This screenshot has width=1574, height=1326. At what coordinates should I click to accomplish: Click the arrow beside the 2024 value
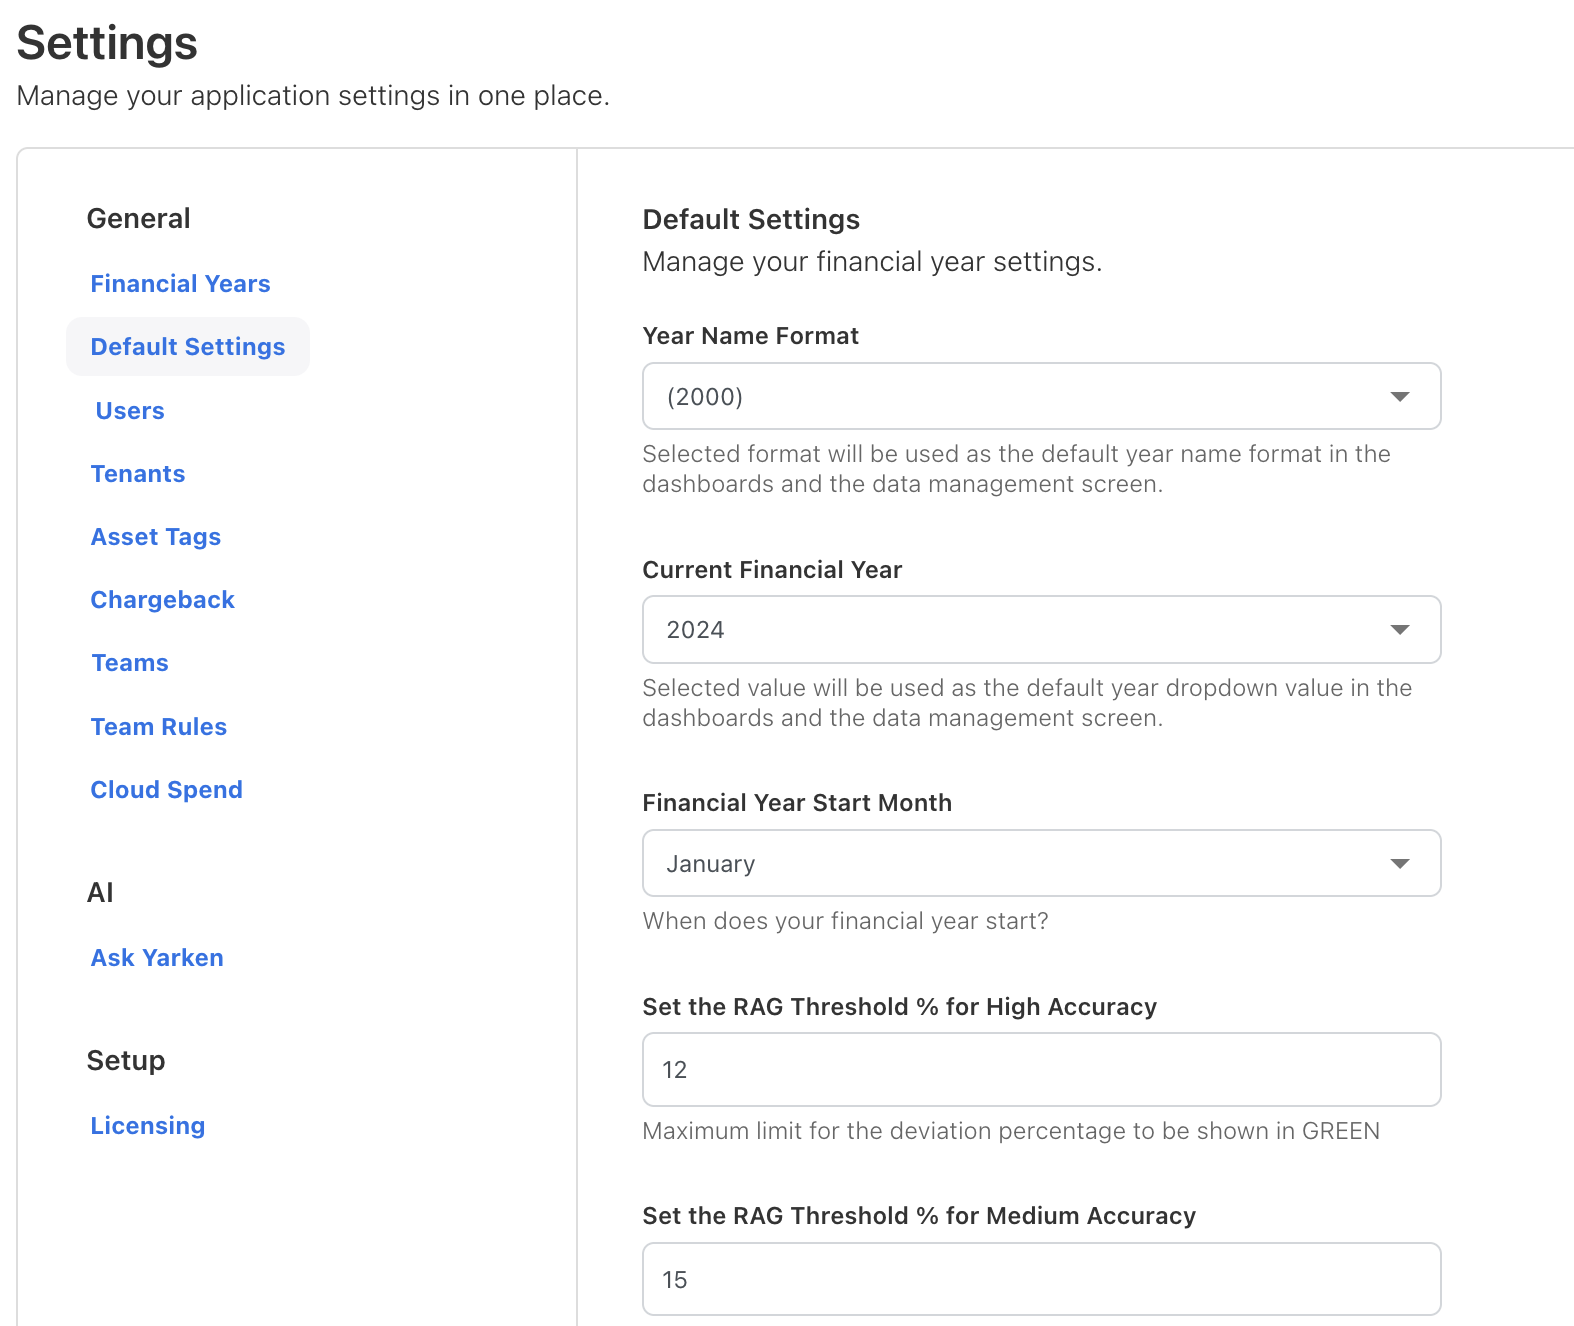tap(1399, 630)
